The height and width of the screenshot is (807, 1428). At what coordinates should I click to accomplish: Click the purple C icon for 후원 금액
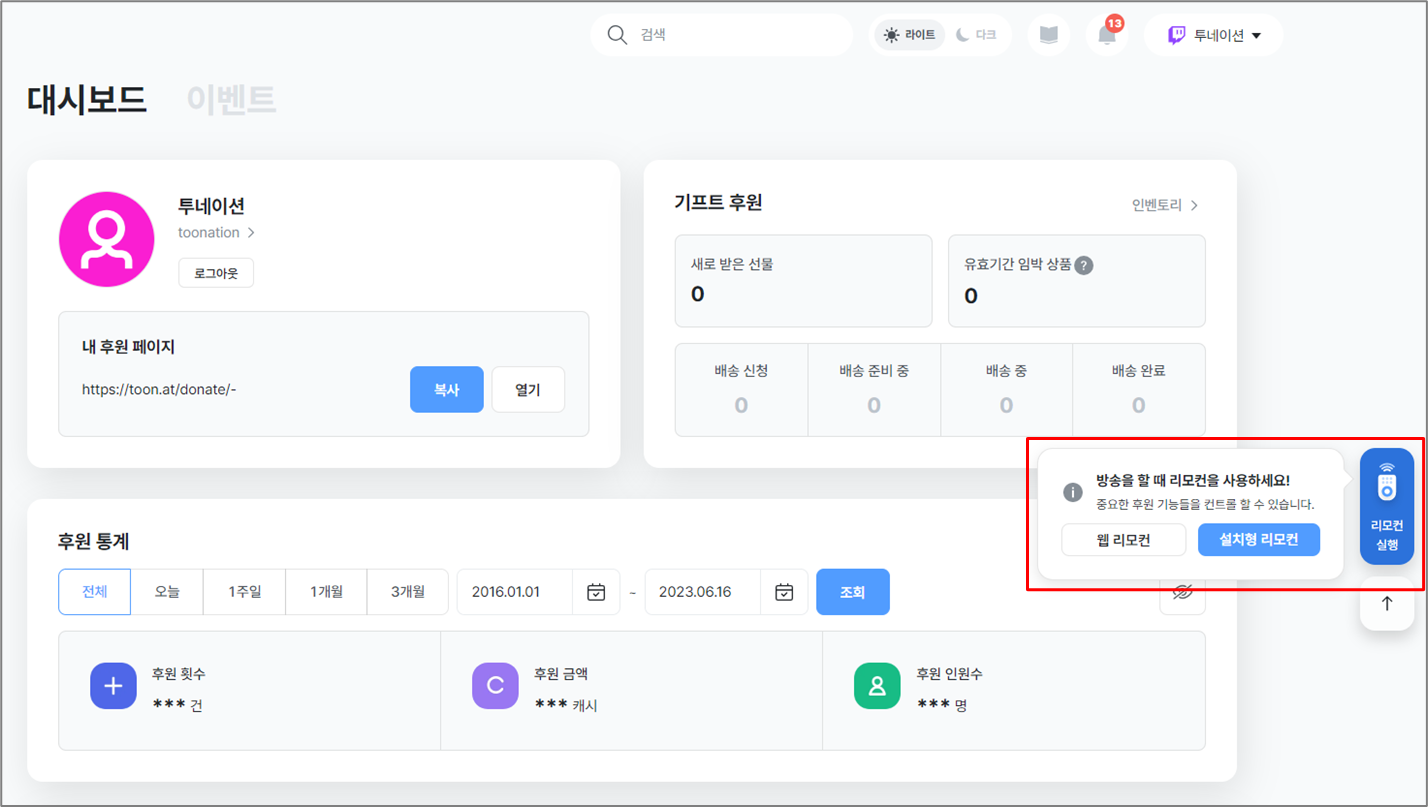tap(495, 686)
